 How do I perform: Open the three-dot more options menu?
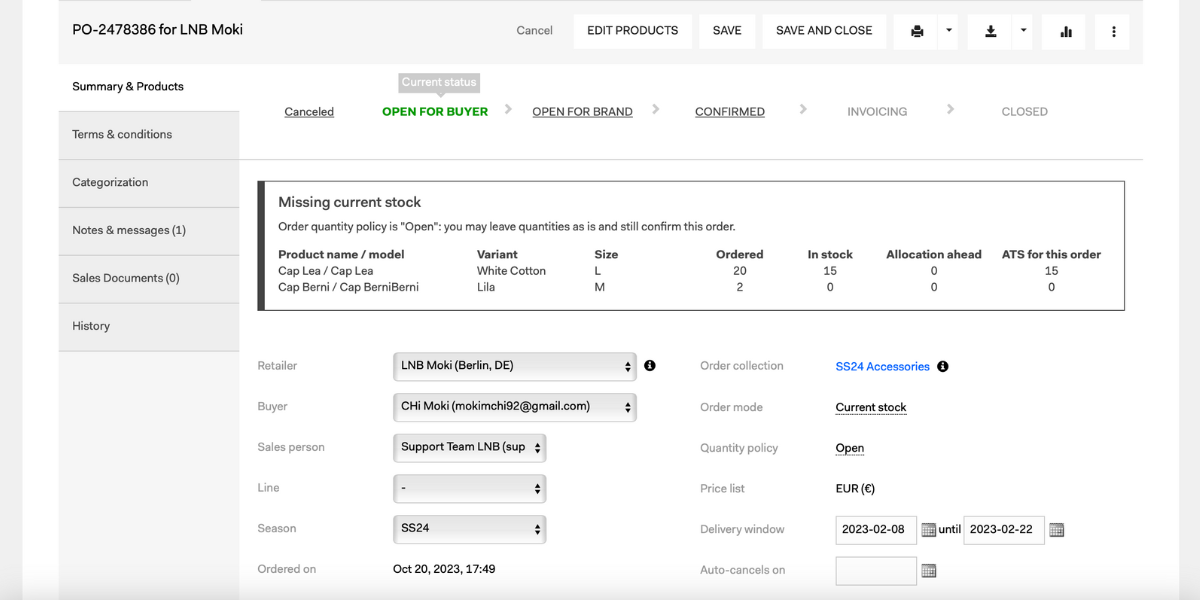click(x=1113, y=31)
